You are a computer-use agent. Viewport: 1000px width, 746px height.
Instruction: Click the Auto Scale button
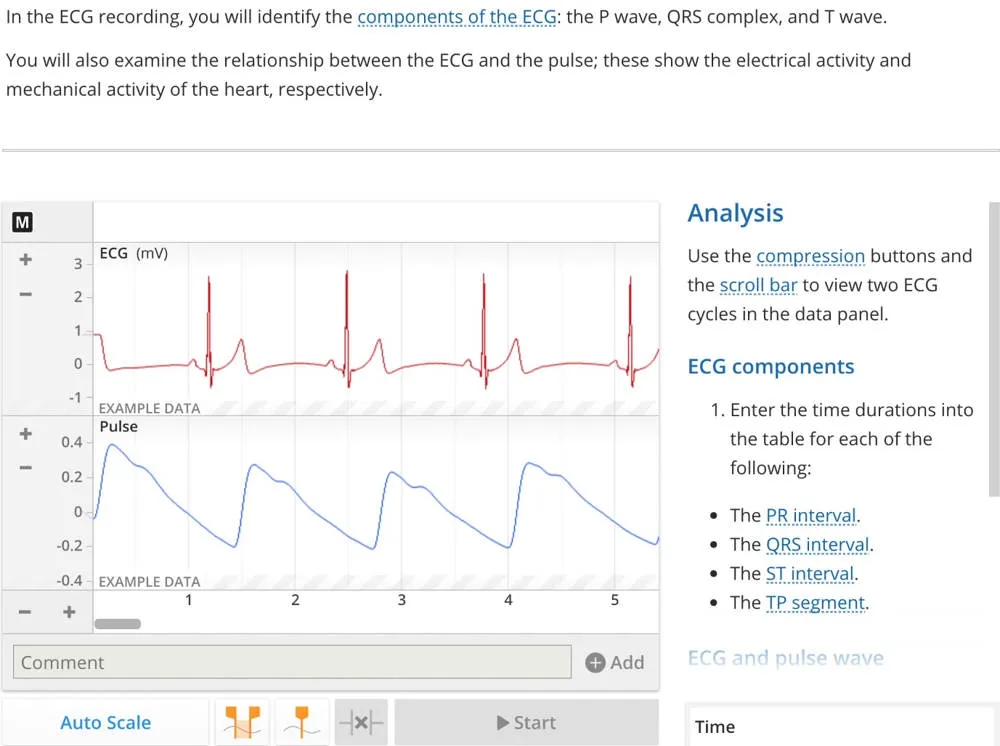(105, 722)
